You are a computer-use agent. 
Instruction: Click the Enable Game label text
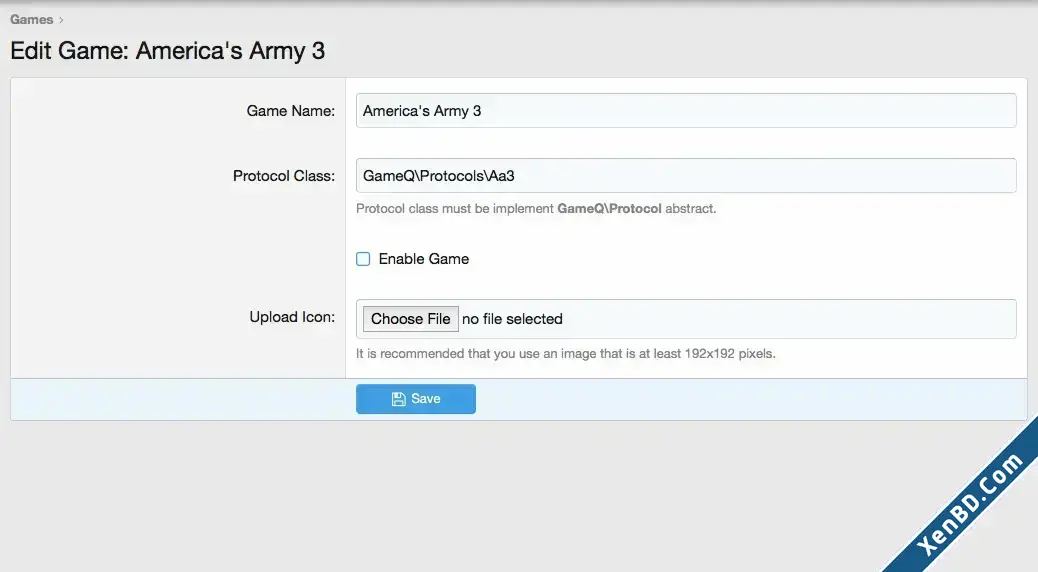coord(424,259)
